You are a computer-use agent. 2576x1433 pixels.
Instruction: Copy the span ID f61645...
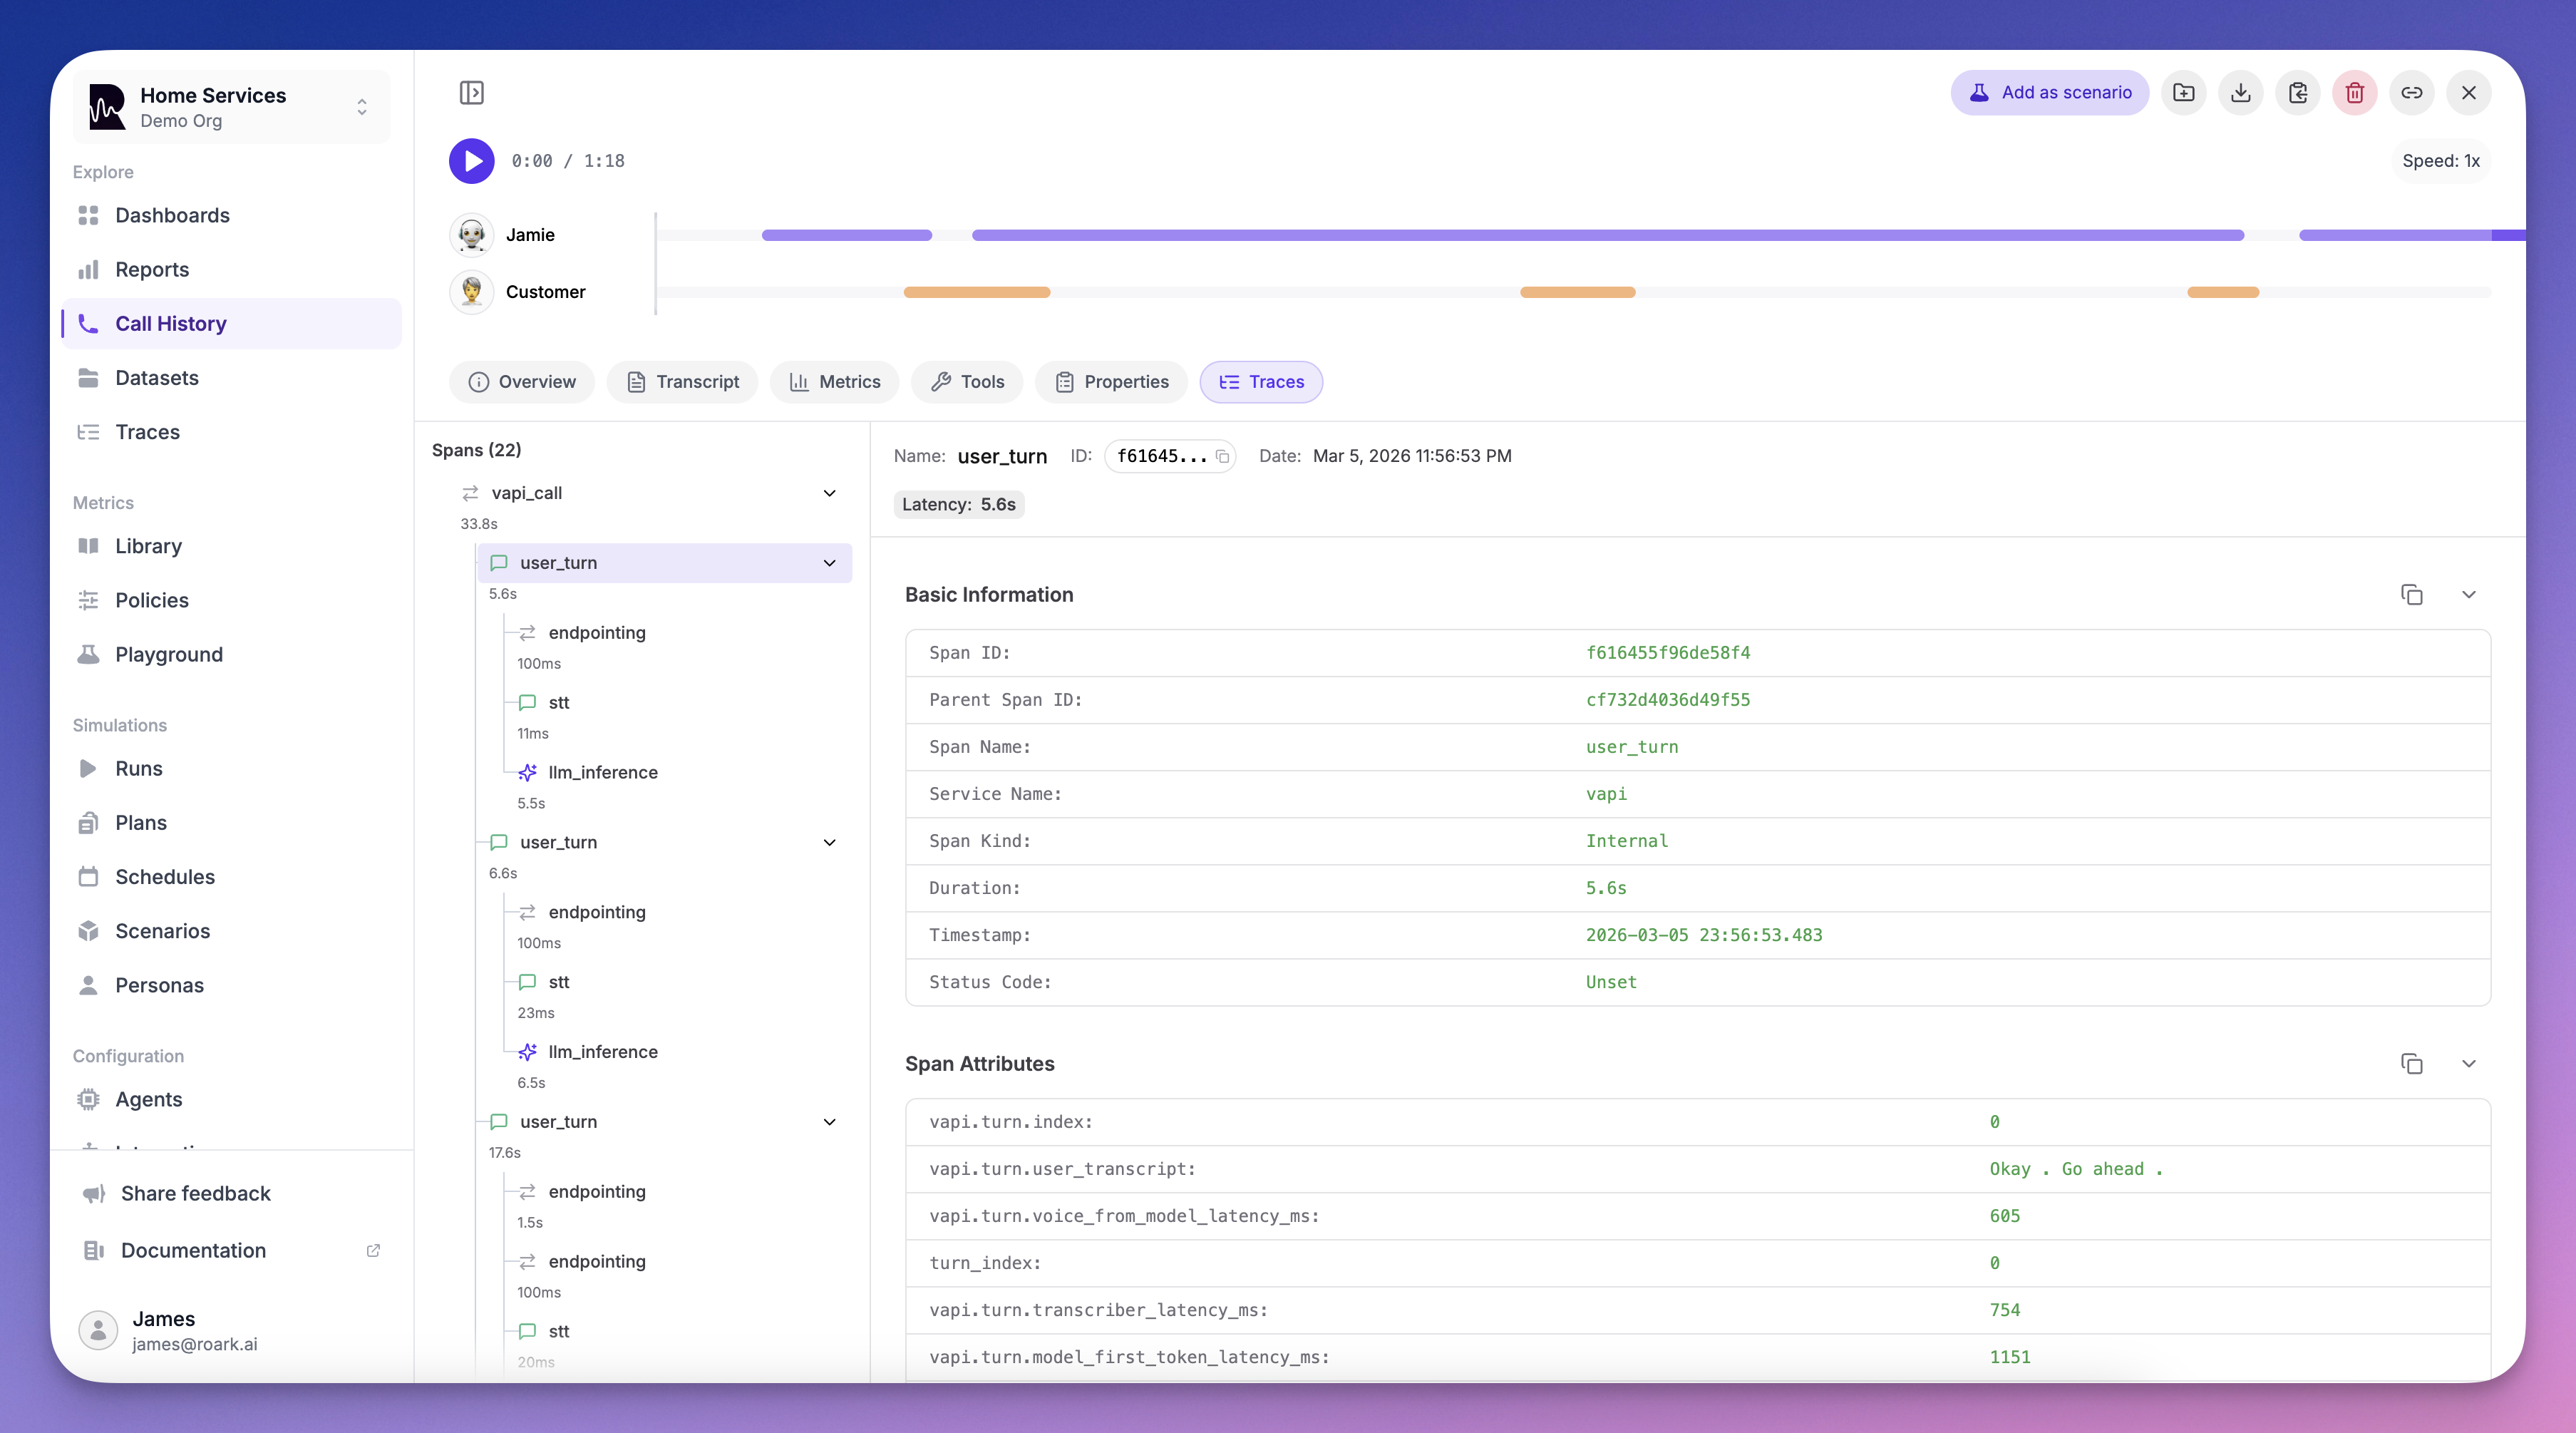[1222, 457]
